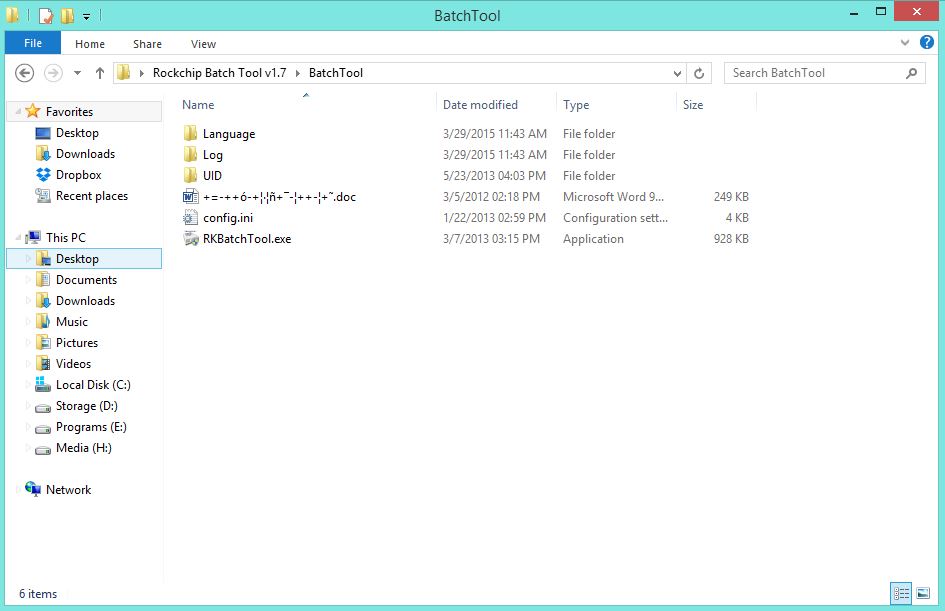
Task: Select the config.ini file
Action: tap(228, 218)
